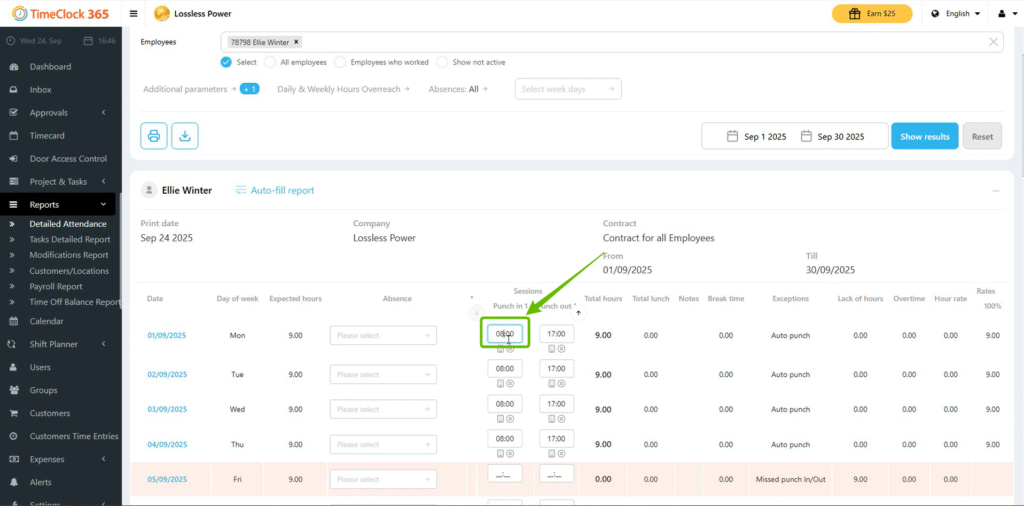Open Inbox from the sidebar

[41, 89]
